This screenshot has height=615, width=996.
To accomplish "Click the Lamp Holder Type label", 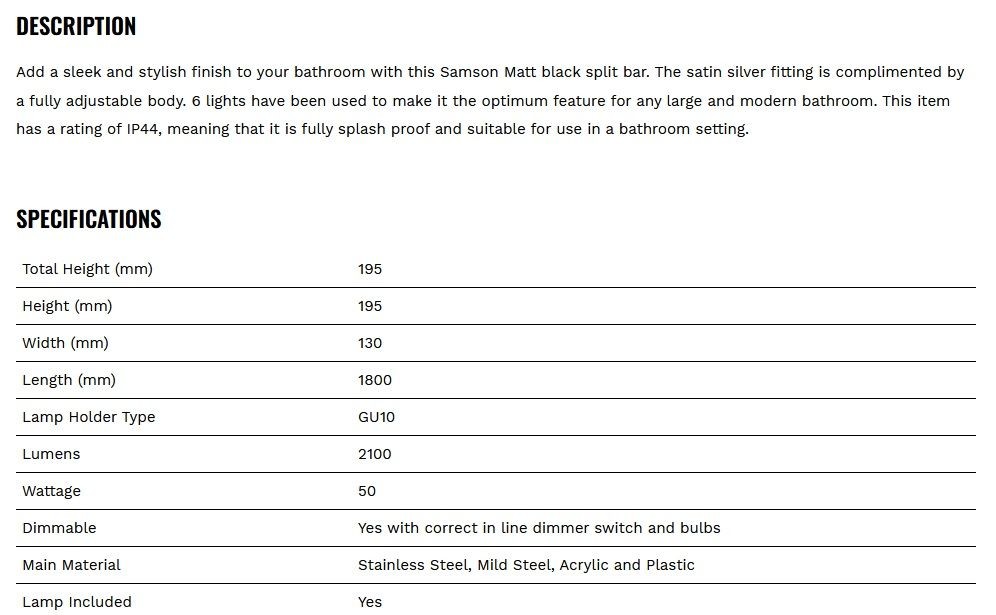I will coord(89,417).
